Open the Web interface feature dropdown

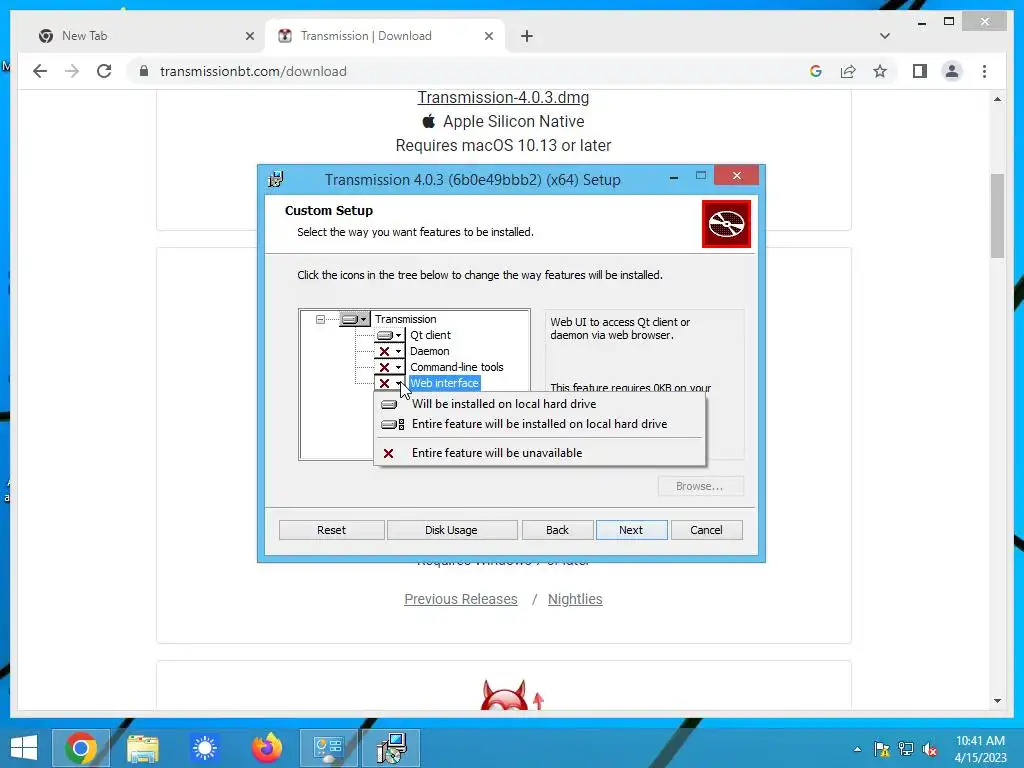click(390, 383)
